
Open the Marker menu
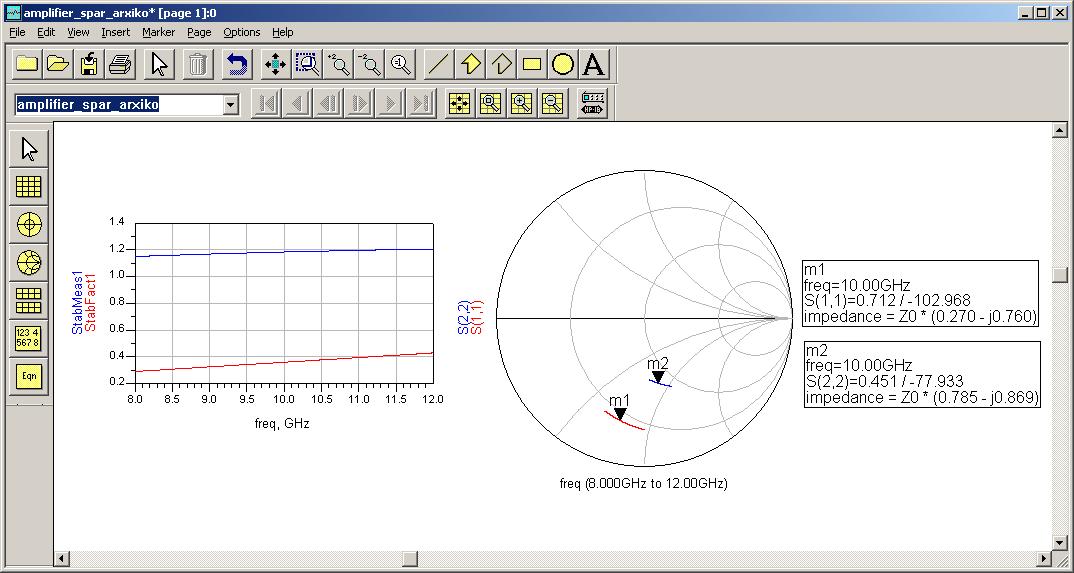coord(158,32)
